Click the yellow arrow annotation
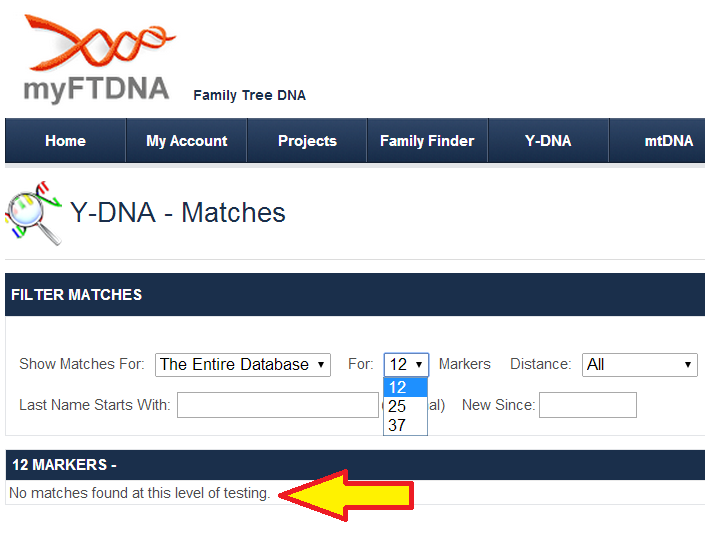Screen dimensions: 705x534 pos(349,494)
